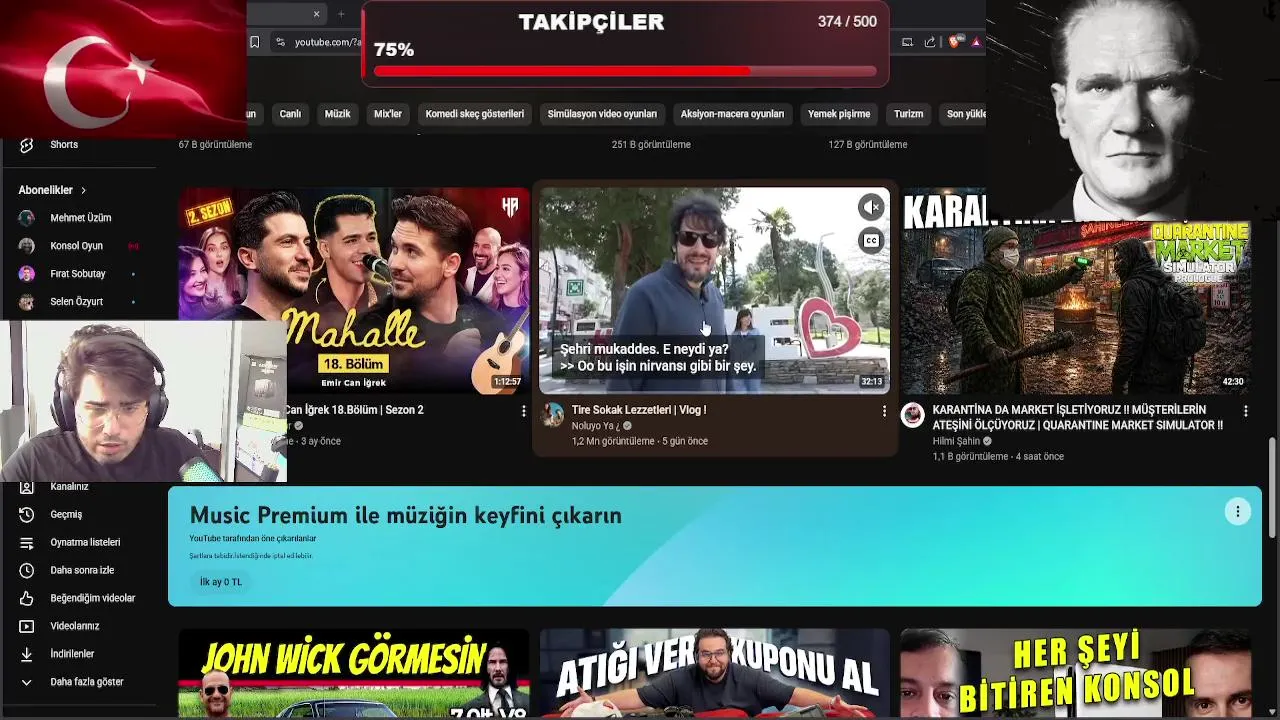The width and height of the screenshot is (1280, 720).
Task: Select Aksiyon-macera oyunları chip
Action: (x=732, y=114)
